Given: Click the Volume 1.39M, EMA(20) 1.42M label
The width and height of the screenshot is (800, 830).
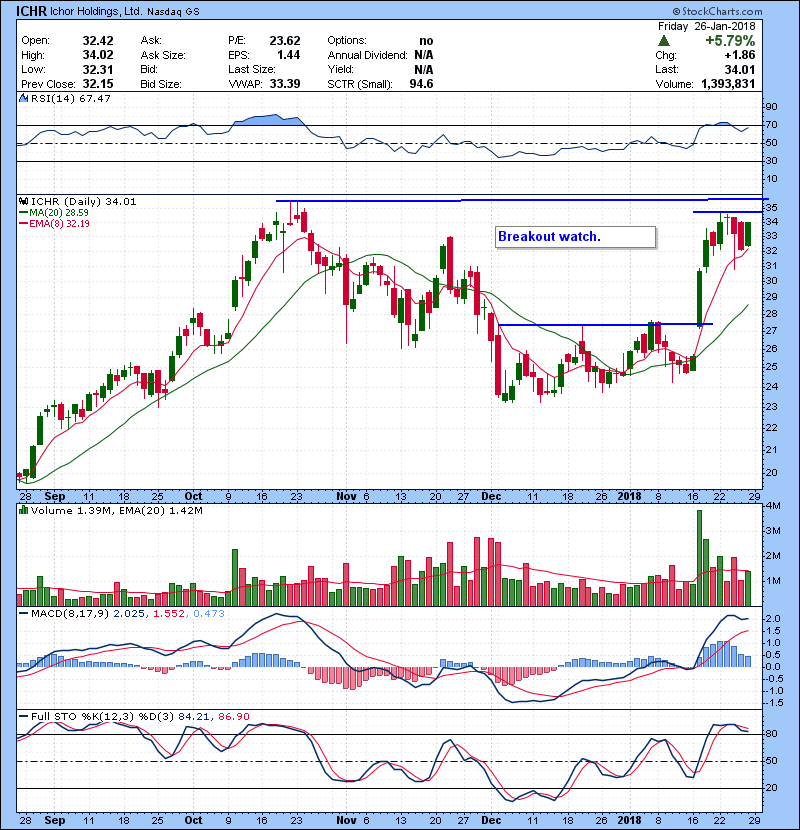Looking at the screenshot, I should tap(116, 510).
